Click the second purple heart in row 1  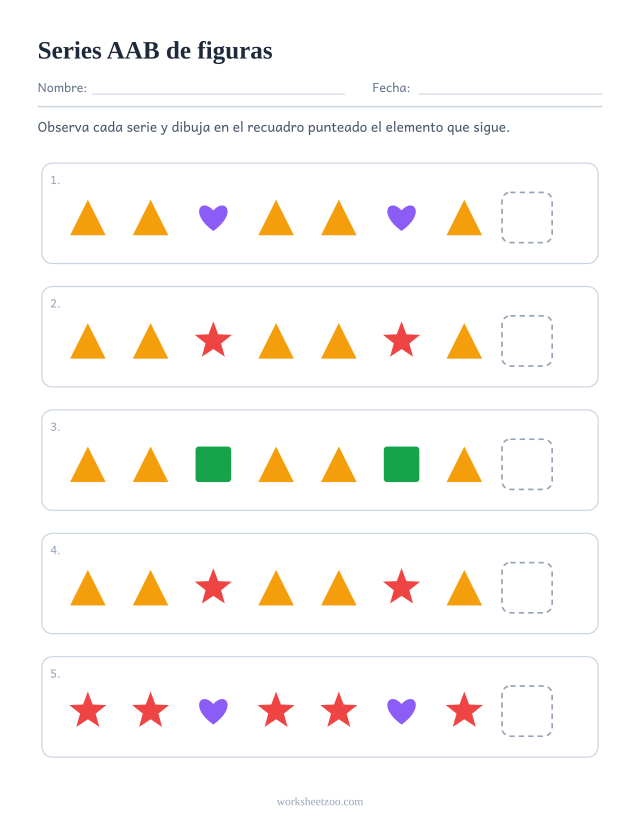pos(401,218)
